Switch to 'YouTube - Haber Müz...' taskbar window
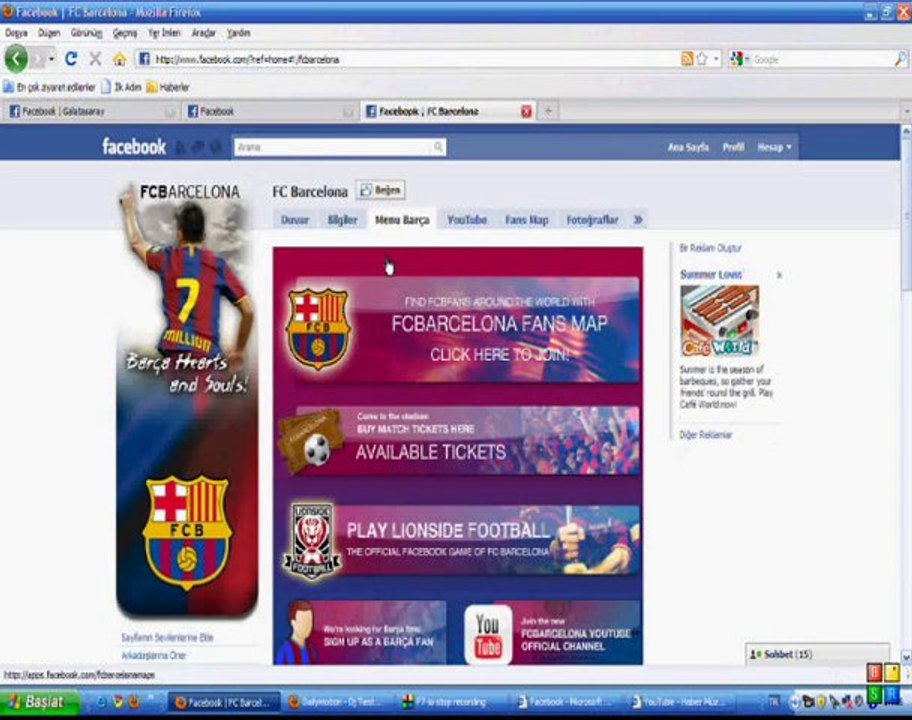This screenshot has height=720, width=912. (x=678, y=702)
